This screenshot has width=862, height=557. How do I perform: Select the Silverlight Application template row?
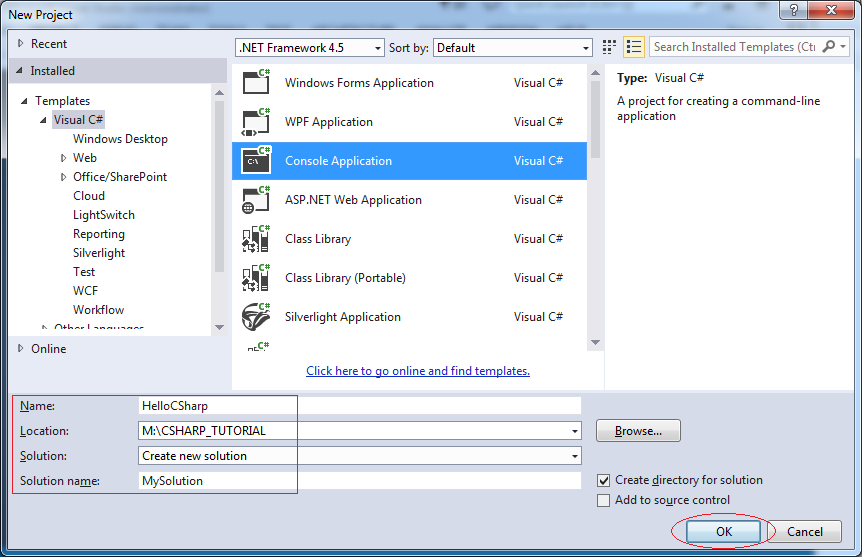410,317
